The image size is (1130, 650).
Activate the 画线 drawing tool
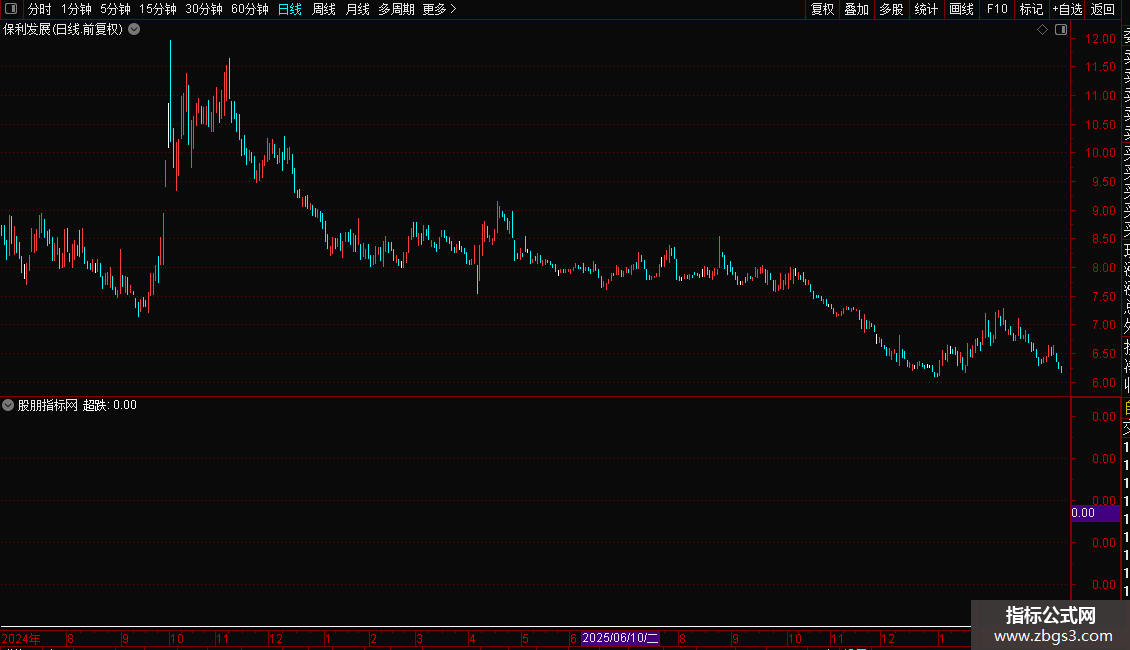[x=961, y=9]
